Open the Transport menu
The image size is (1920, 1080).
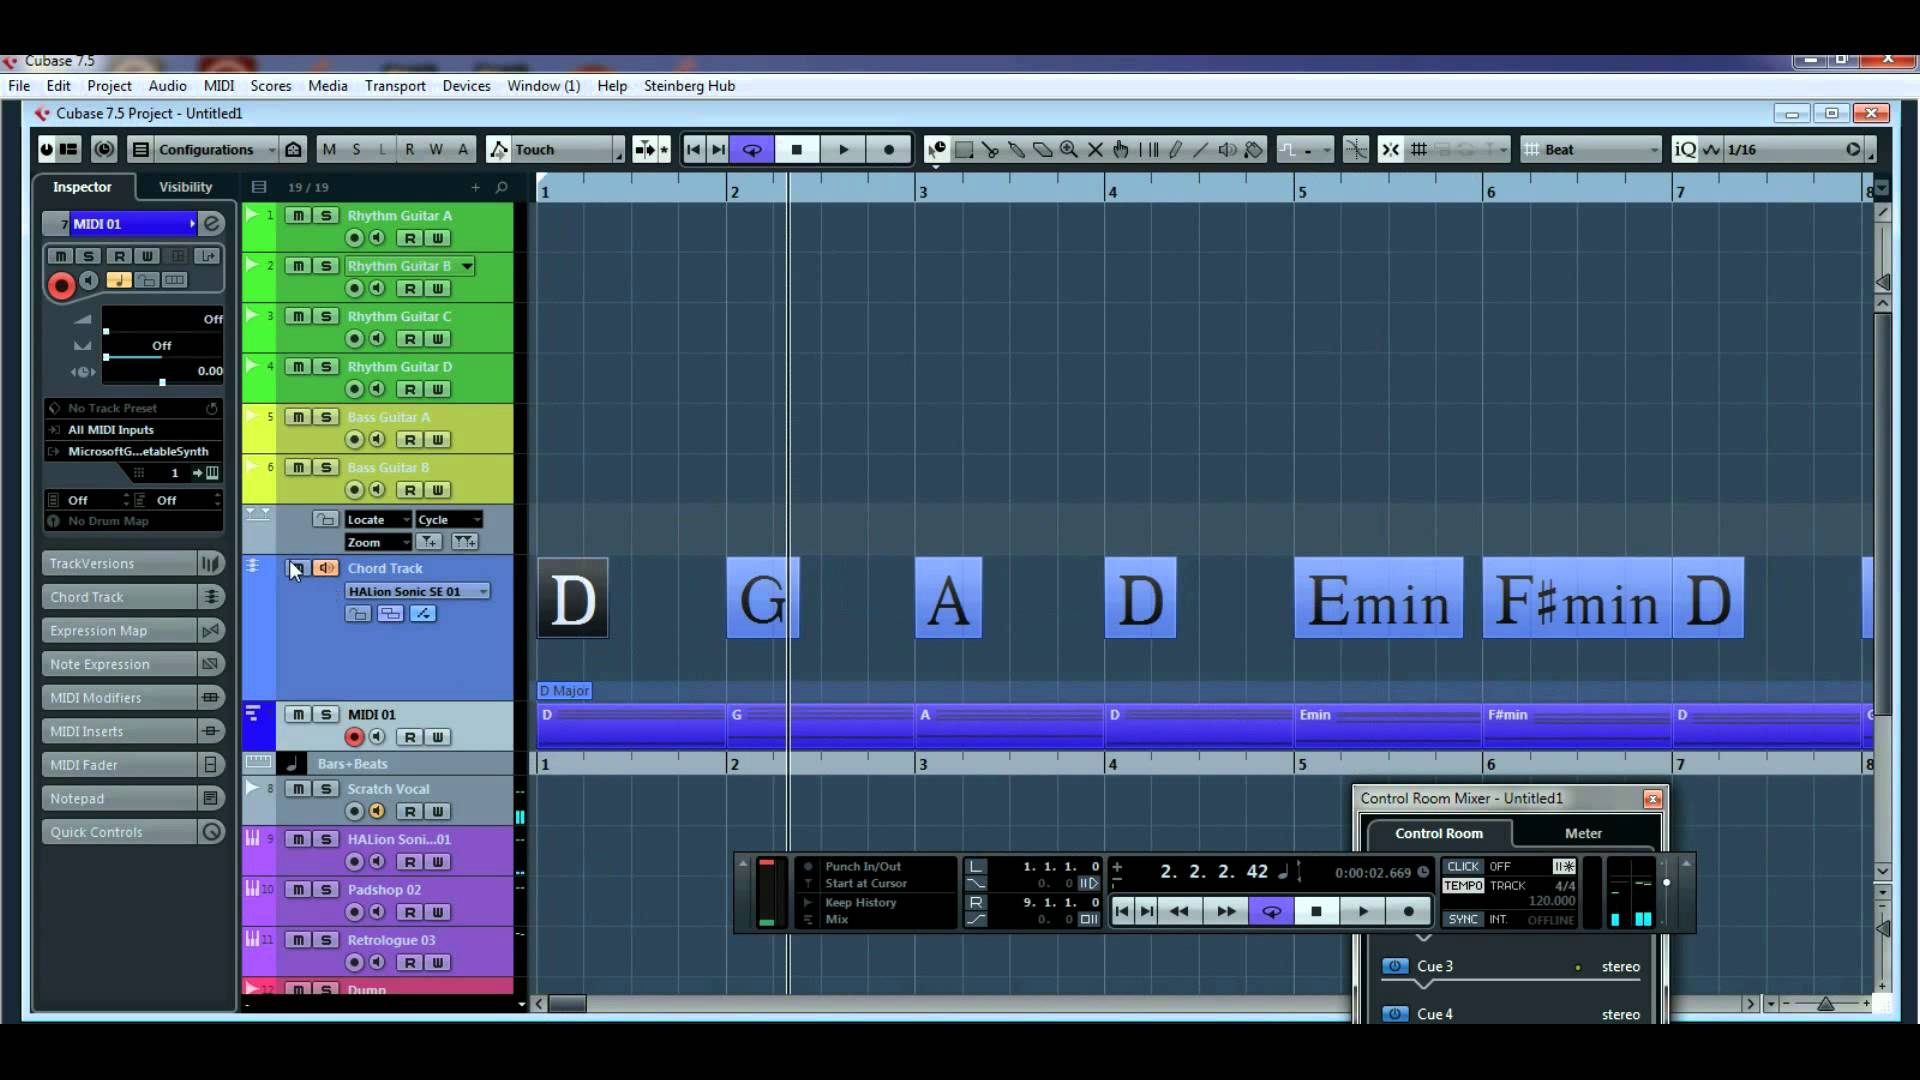[395, 86]
